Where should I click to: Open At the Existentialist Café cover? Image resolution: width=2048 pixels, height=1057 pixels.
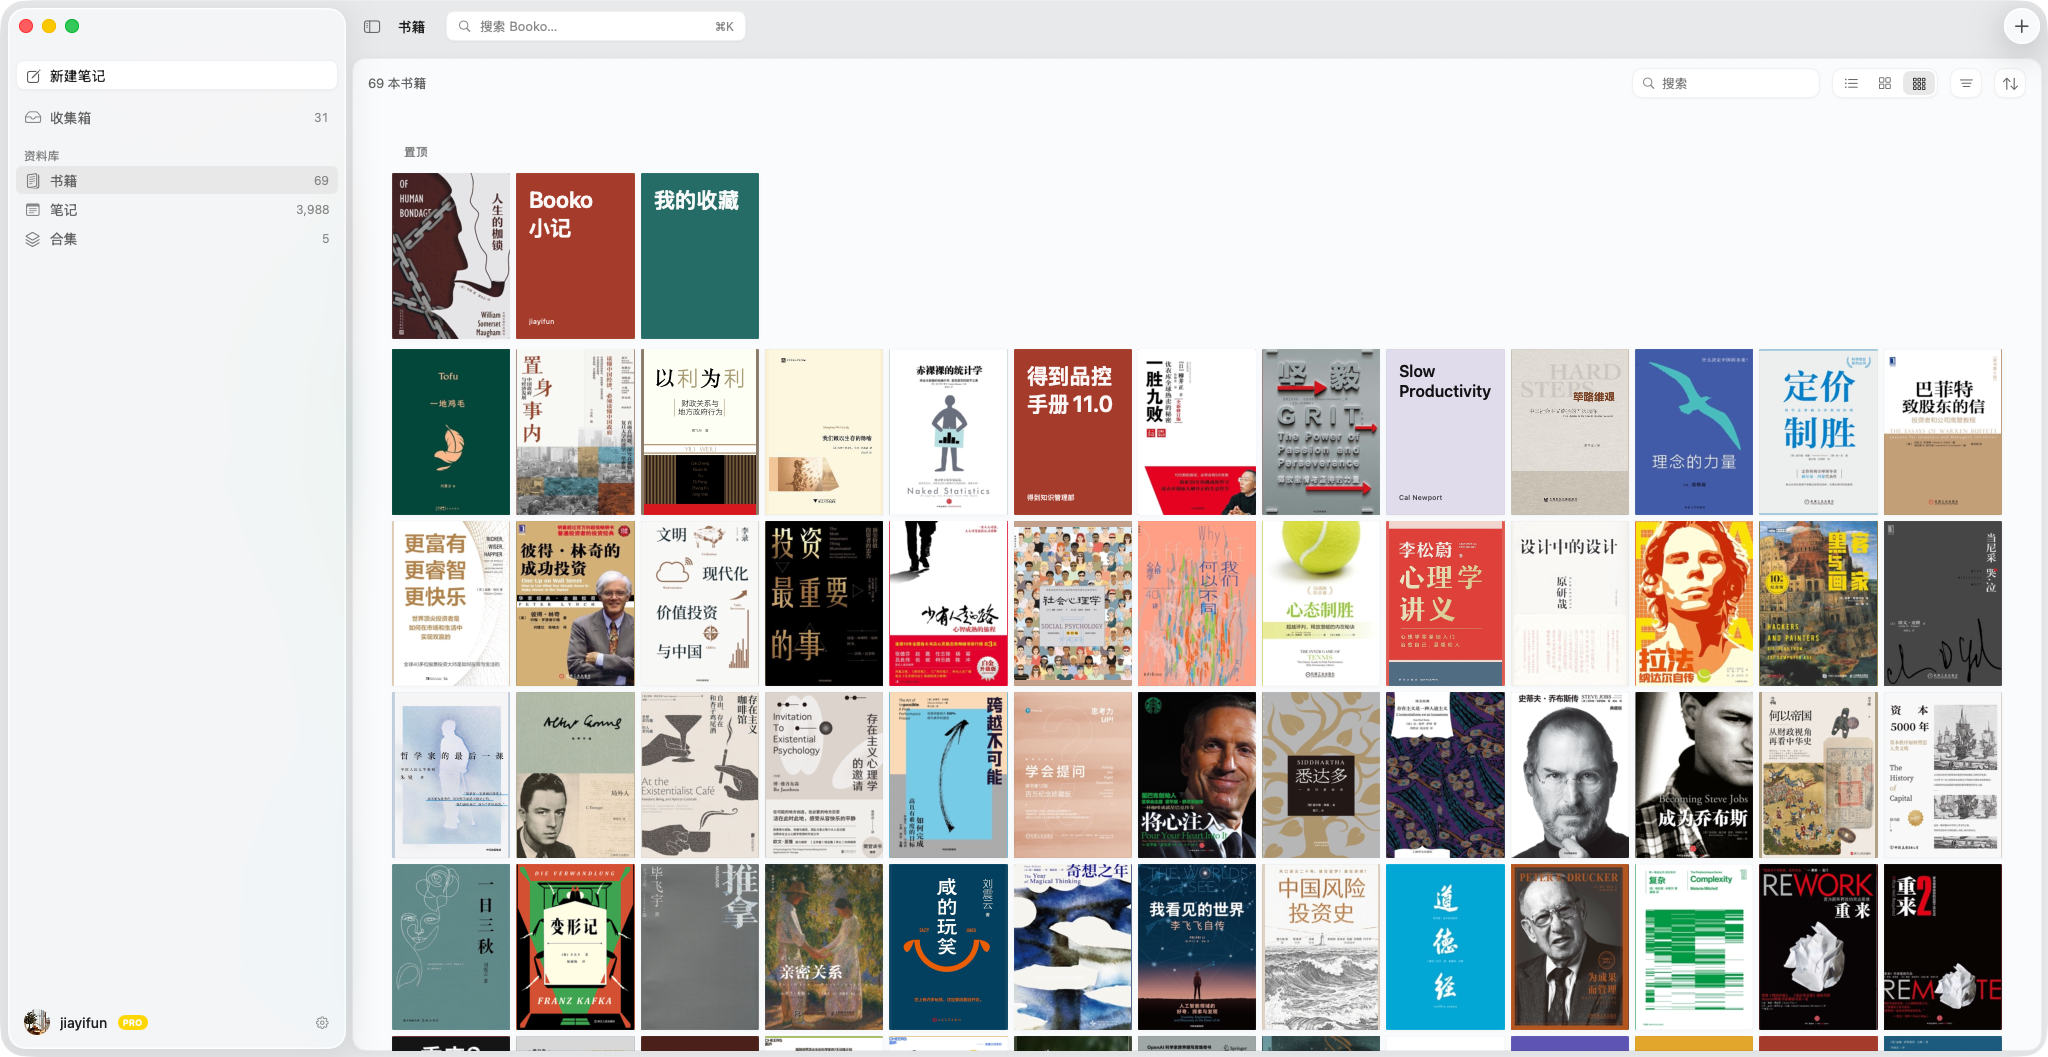click(x=700, y=776)
